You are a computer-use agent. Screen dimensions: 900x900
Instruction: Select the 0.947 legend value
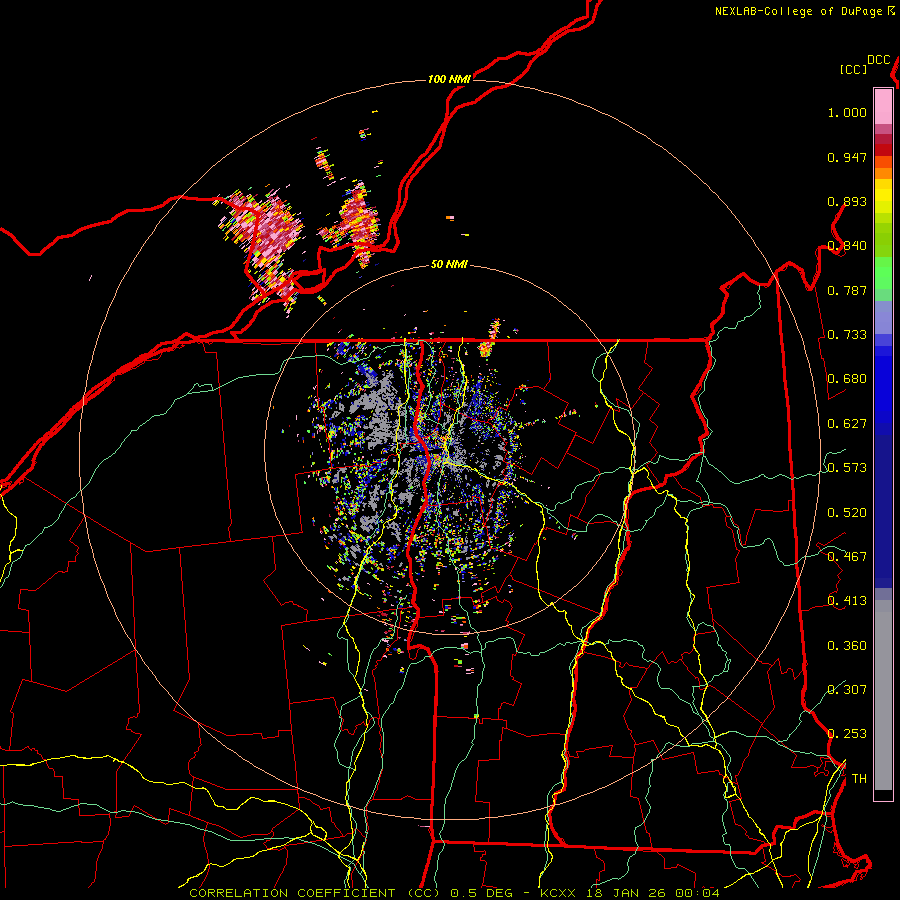(x=847, y=157)
